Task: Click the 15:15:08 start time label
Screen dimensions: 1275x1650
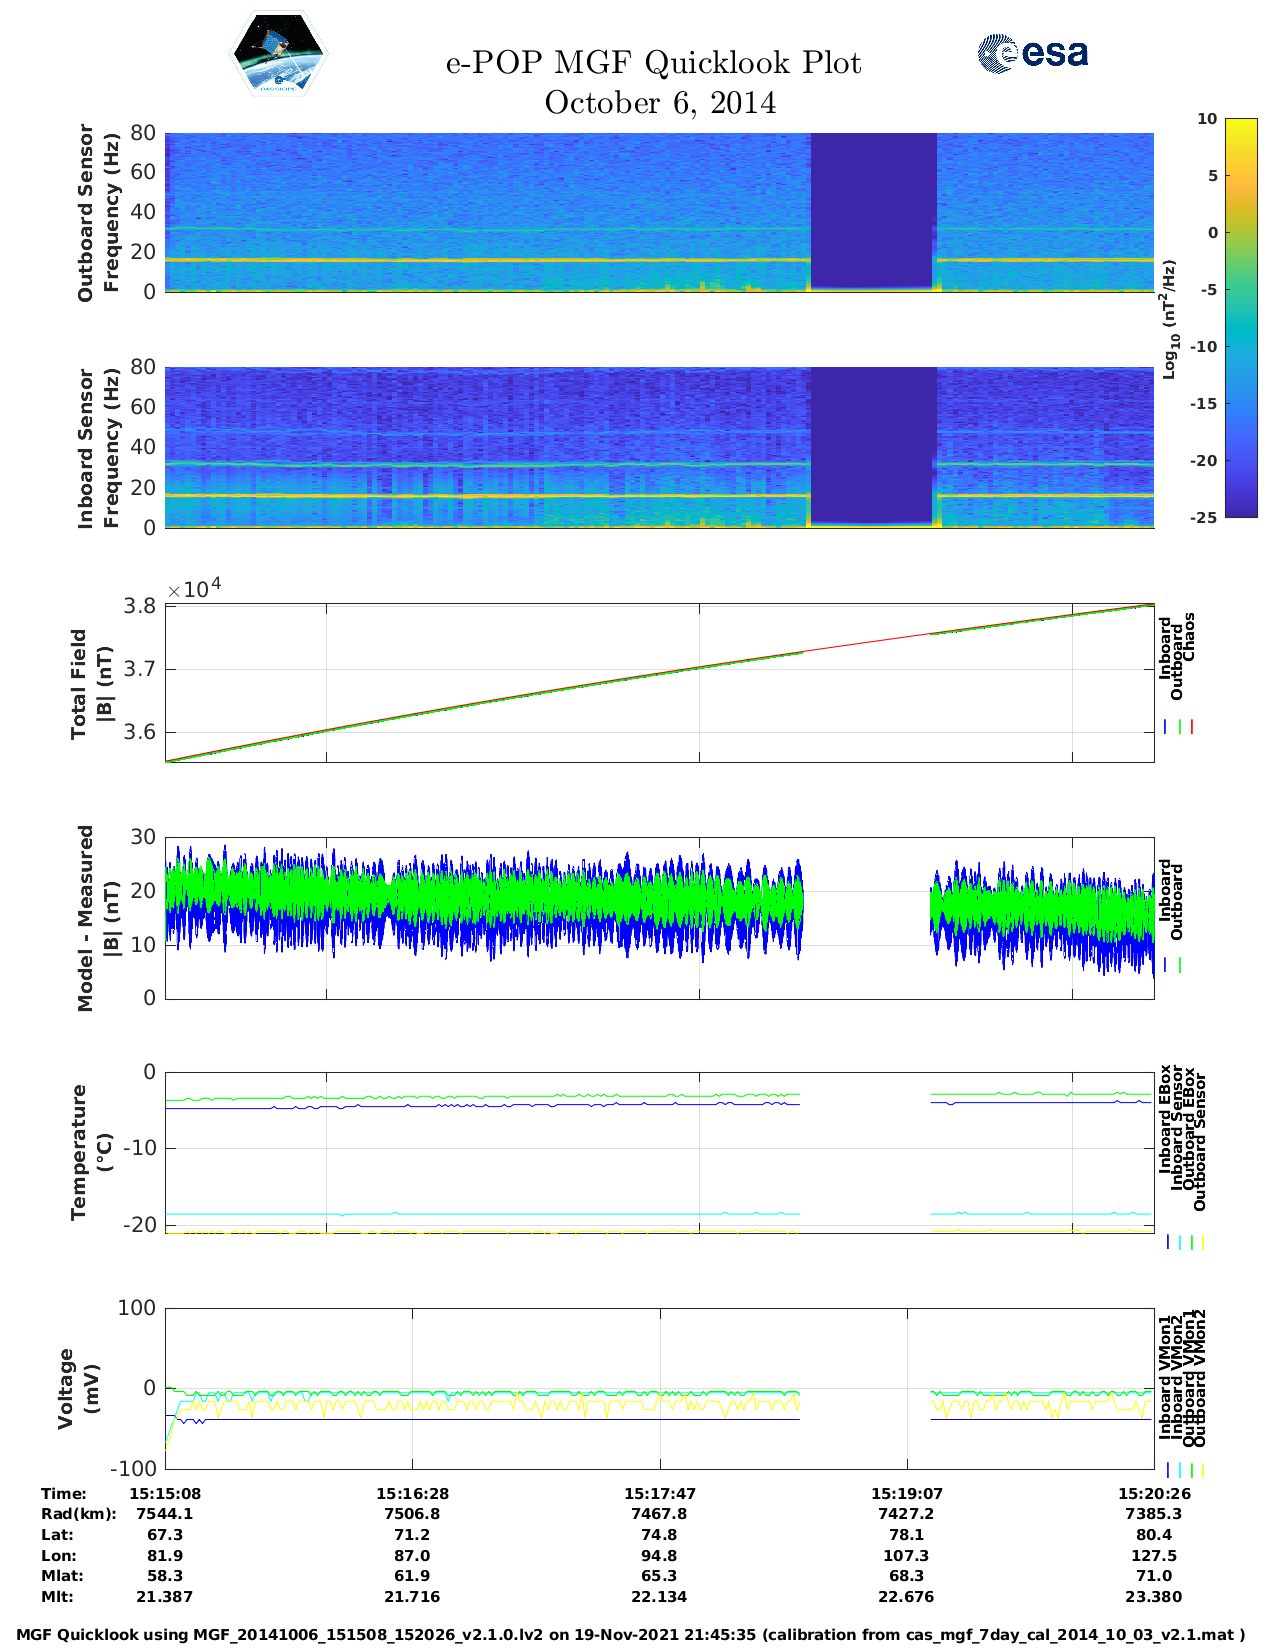Action: tap(165, 1493)
